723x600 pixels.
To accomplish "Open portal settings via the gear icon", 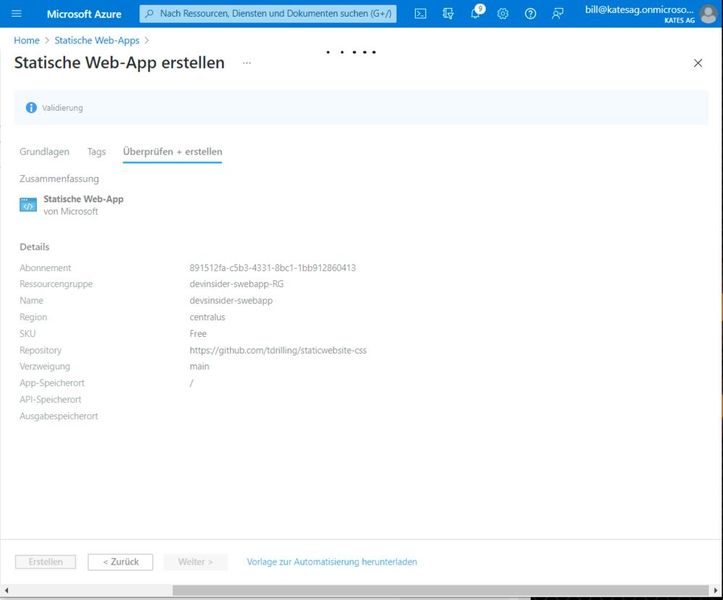I will click(x=503, y=14).
